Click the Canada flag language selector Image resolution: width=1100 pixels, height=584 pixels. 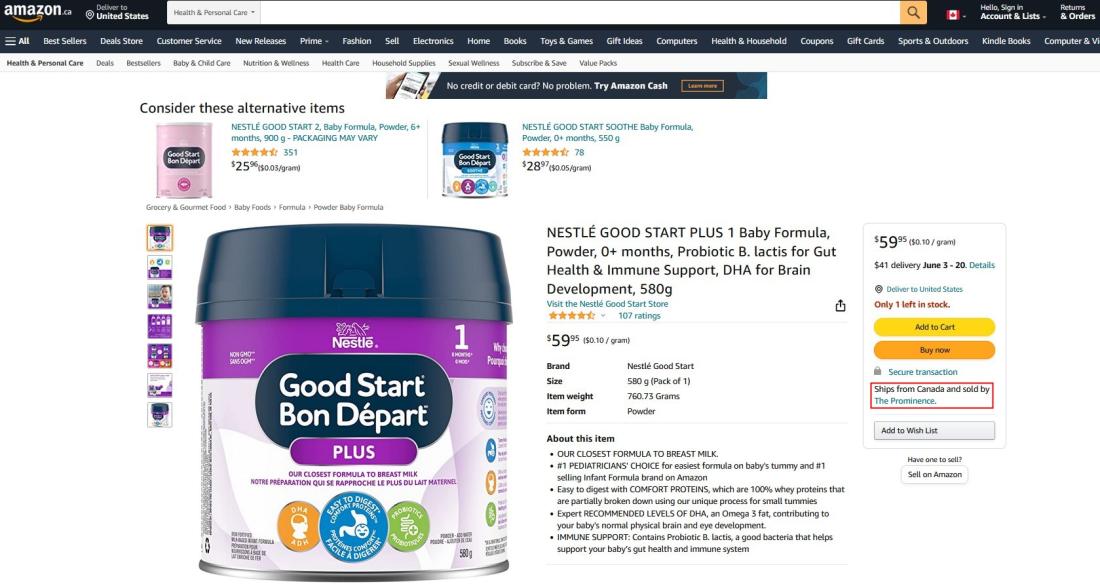tap(955, 15)
